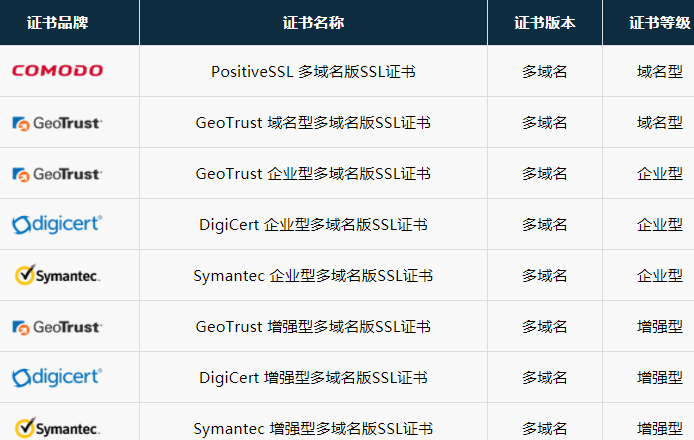Click 多域名 in Symantec 企业型 row

[545, 276]
